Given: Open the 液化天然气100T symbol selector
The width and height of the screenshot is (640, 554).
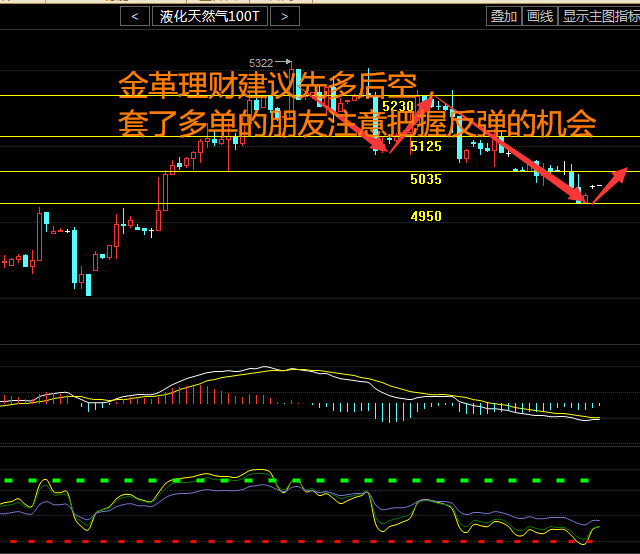Looking at the screenshot, I should tap(209, 16).
